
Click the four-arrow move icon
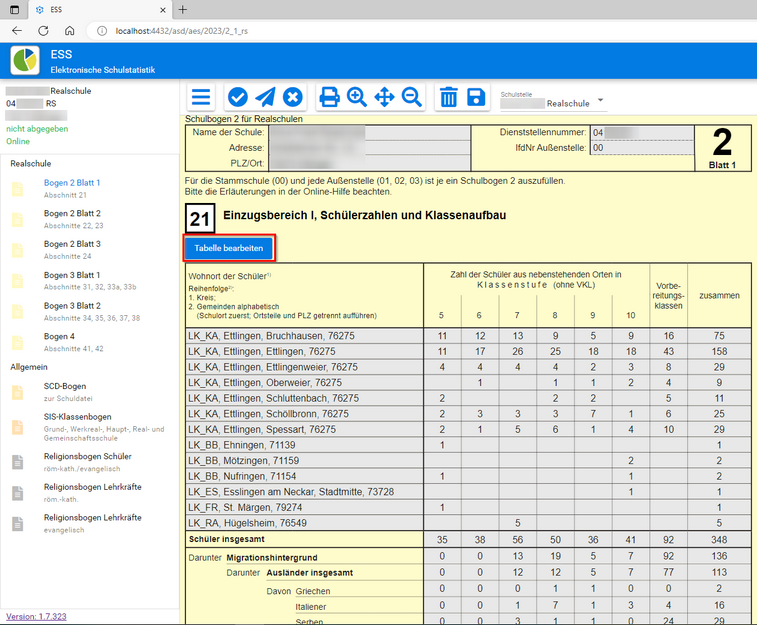click(x=384, y=97)
